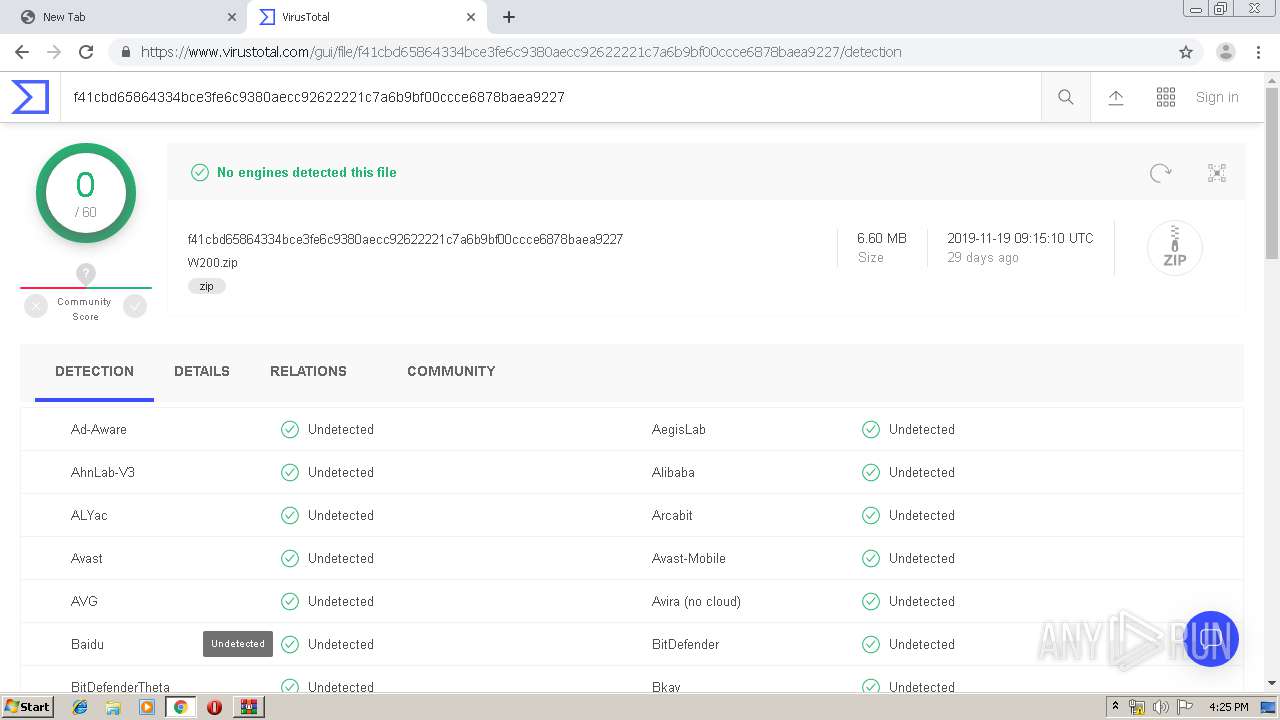Open file explorer from taskbar
Viewport: 1280px width, 720px height.
113,707
